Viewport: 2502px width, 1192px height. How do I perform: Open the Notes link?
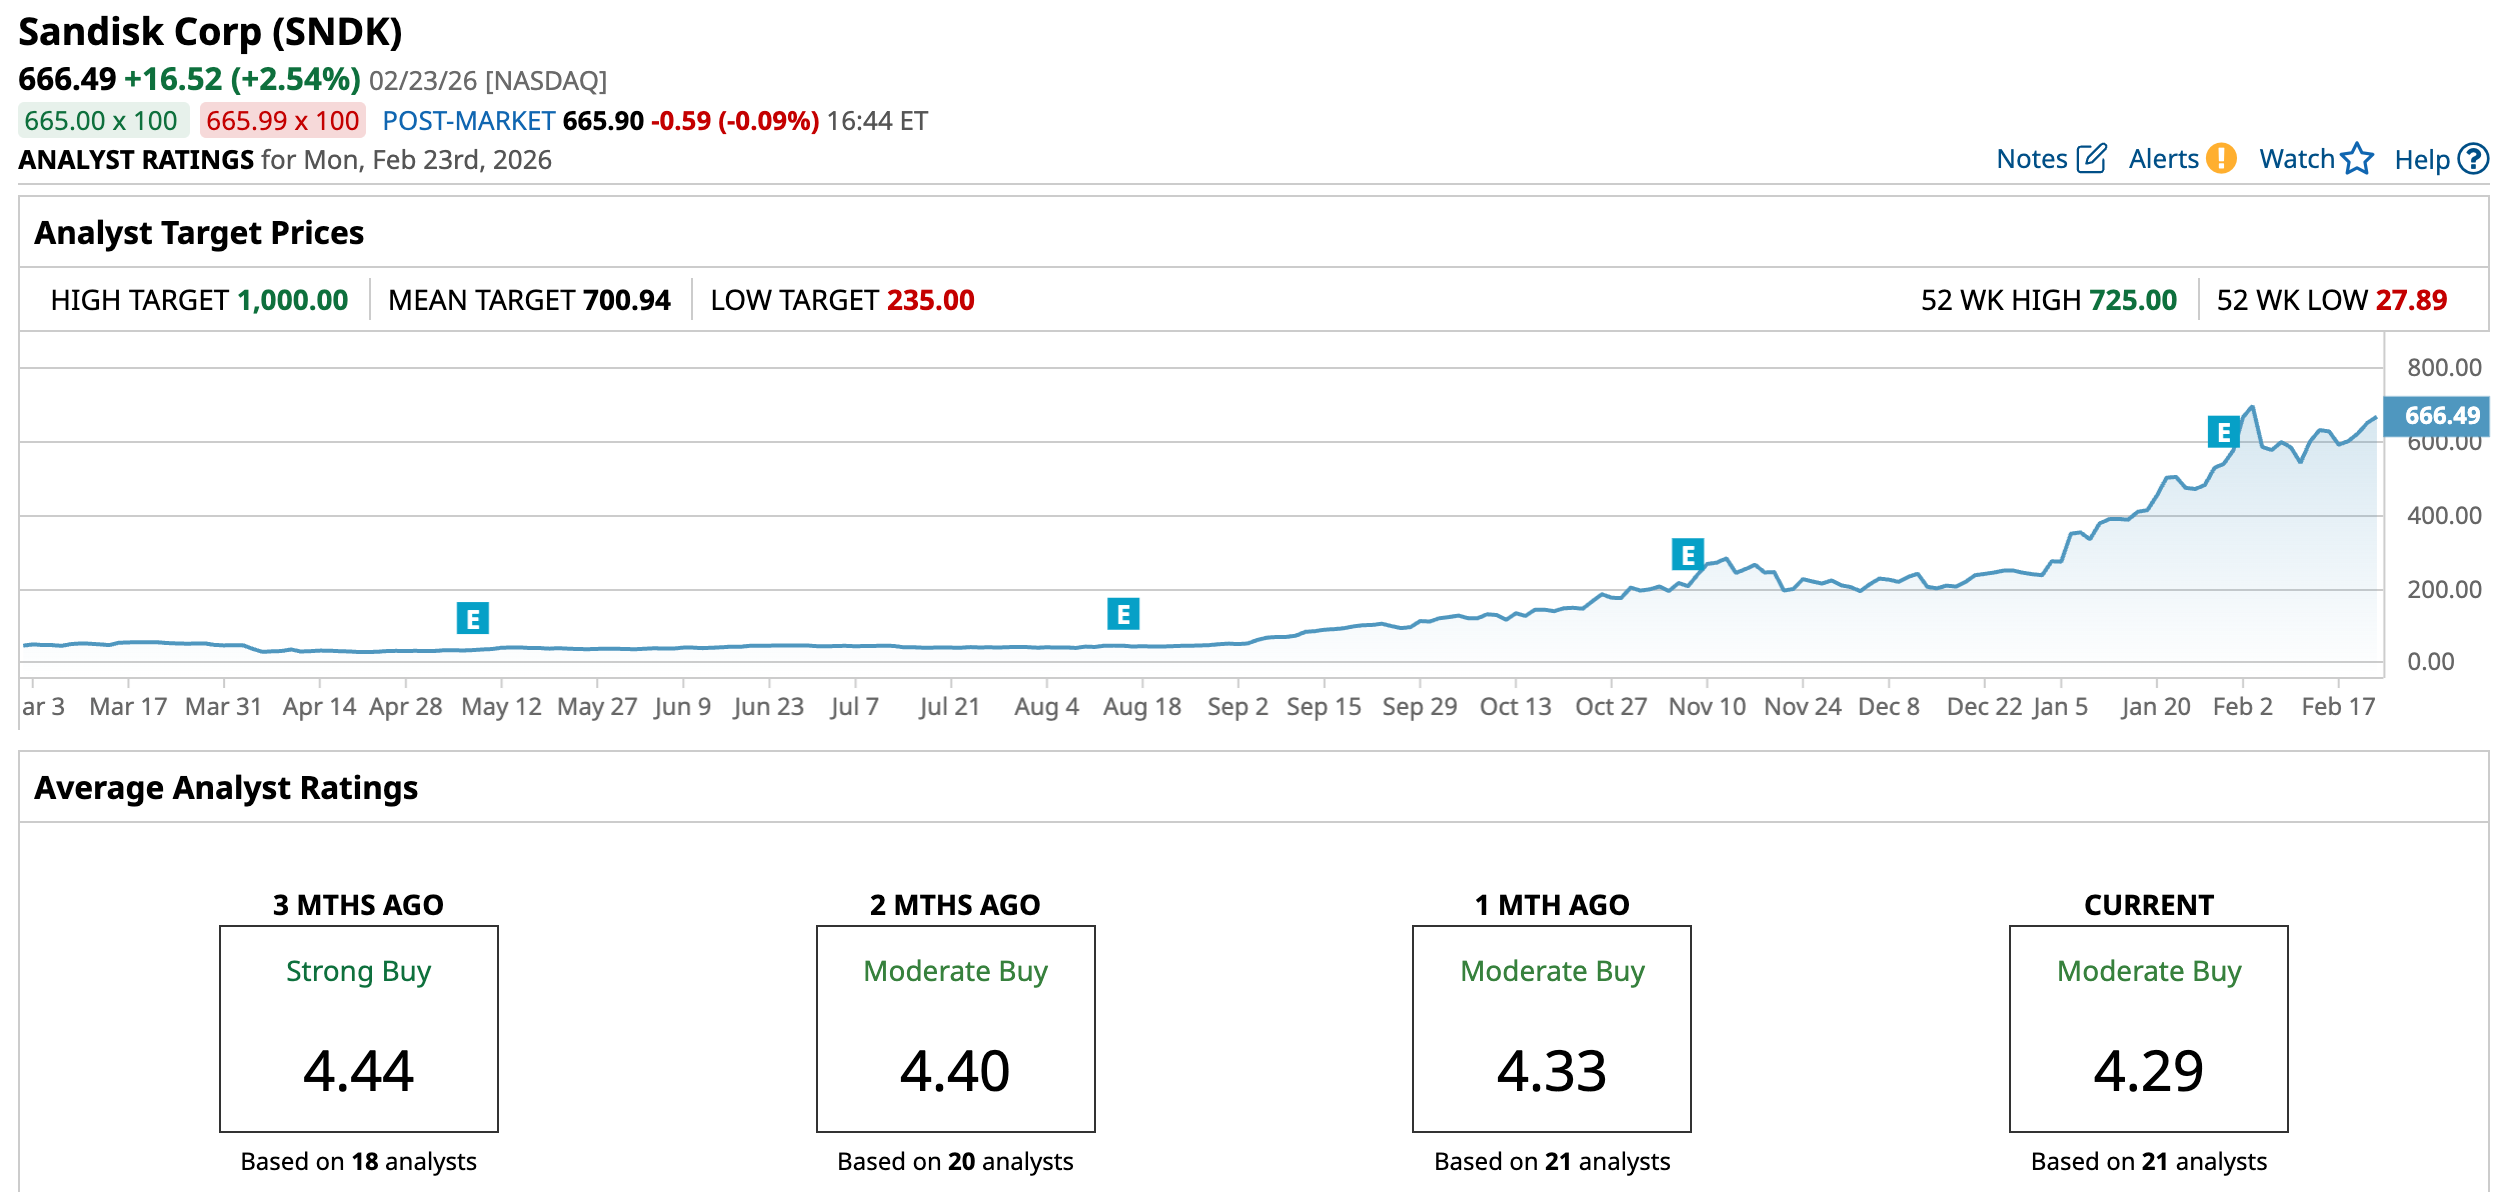pos(2031,159)
